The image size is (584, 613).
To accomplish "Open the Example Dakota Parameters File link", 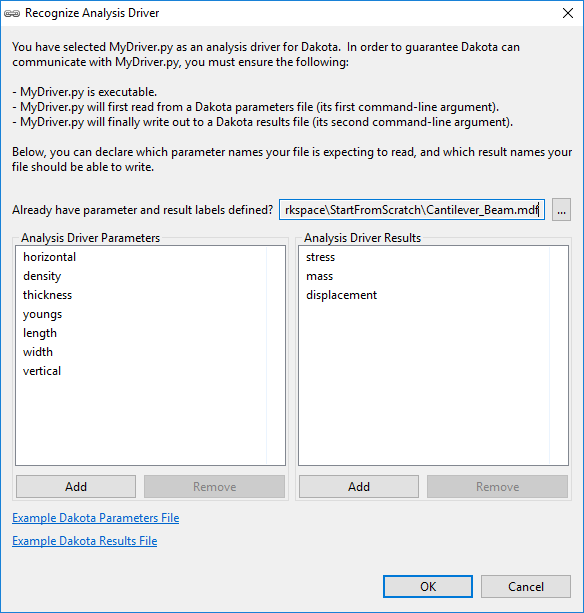I will tap(95, 518).
